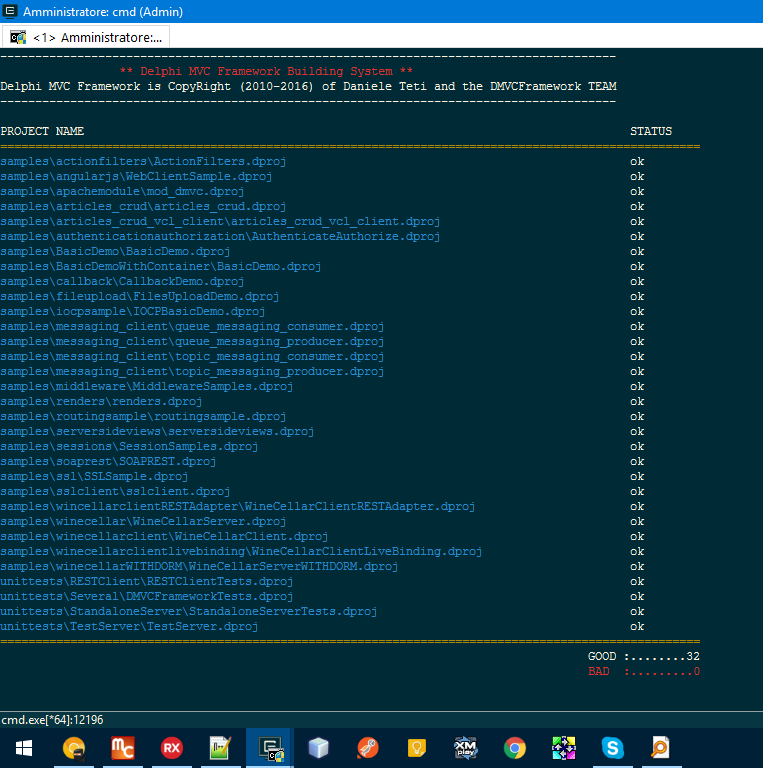The height and width of the screenshot is (768, 763).
Task: Click the SSLSample.dproj line
Action: [94, 477]
